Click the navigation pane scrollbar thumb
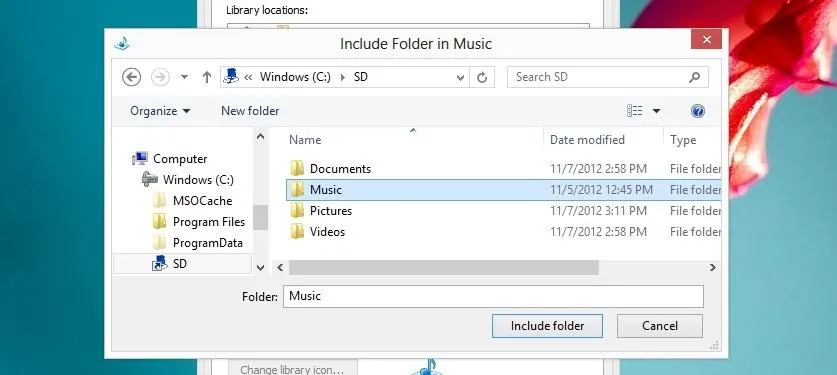Screen dimensions: 837x375 point(260,217)
